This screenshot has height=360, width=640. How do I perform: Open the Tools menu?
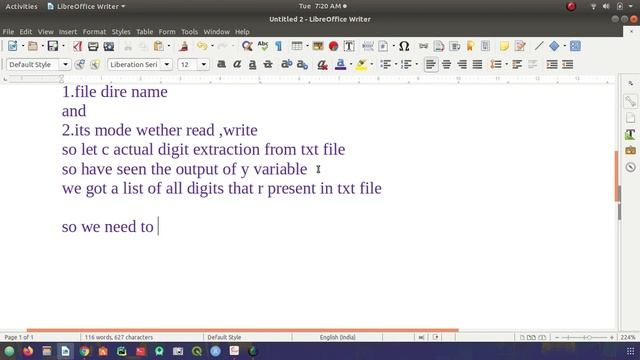coord(189,32)
